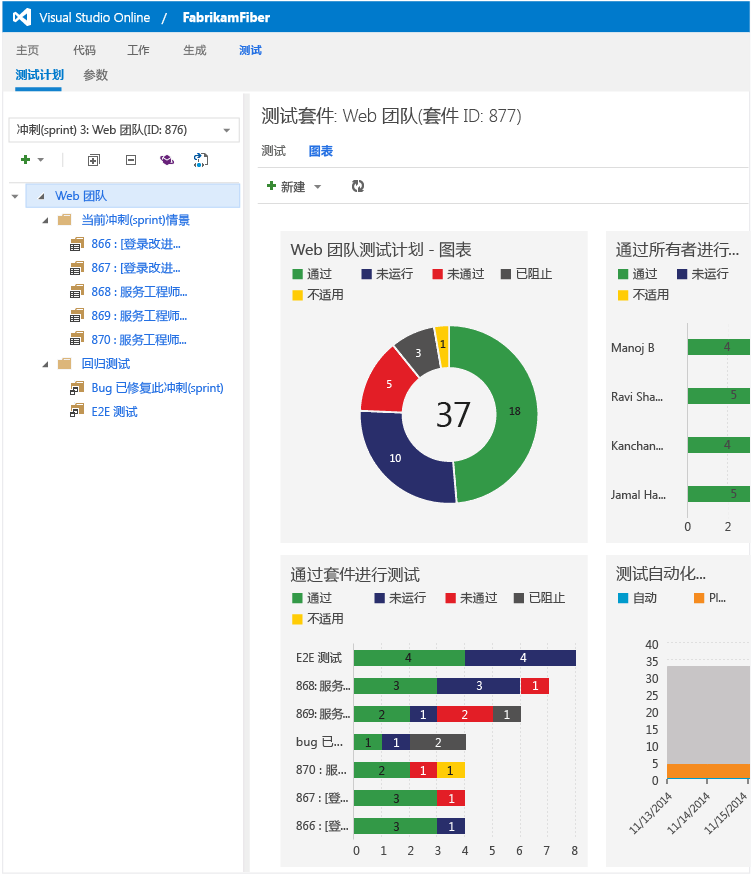Screen dimensions: 752x875
Task: Switch to the 参数 sub-tab
Action: pos(95,75)
